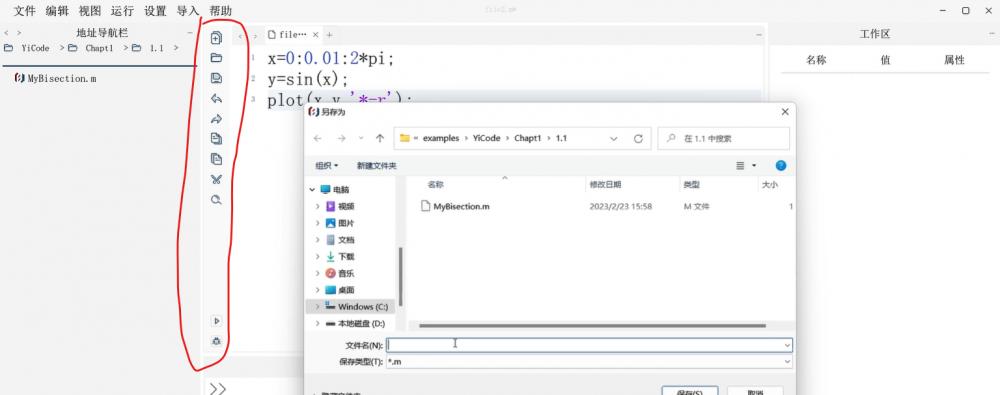
Task: Click 属性 column header in workspace panel
Action: [x=955, y=60]
